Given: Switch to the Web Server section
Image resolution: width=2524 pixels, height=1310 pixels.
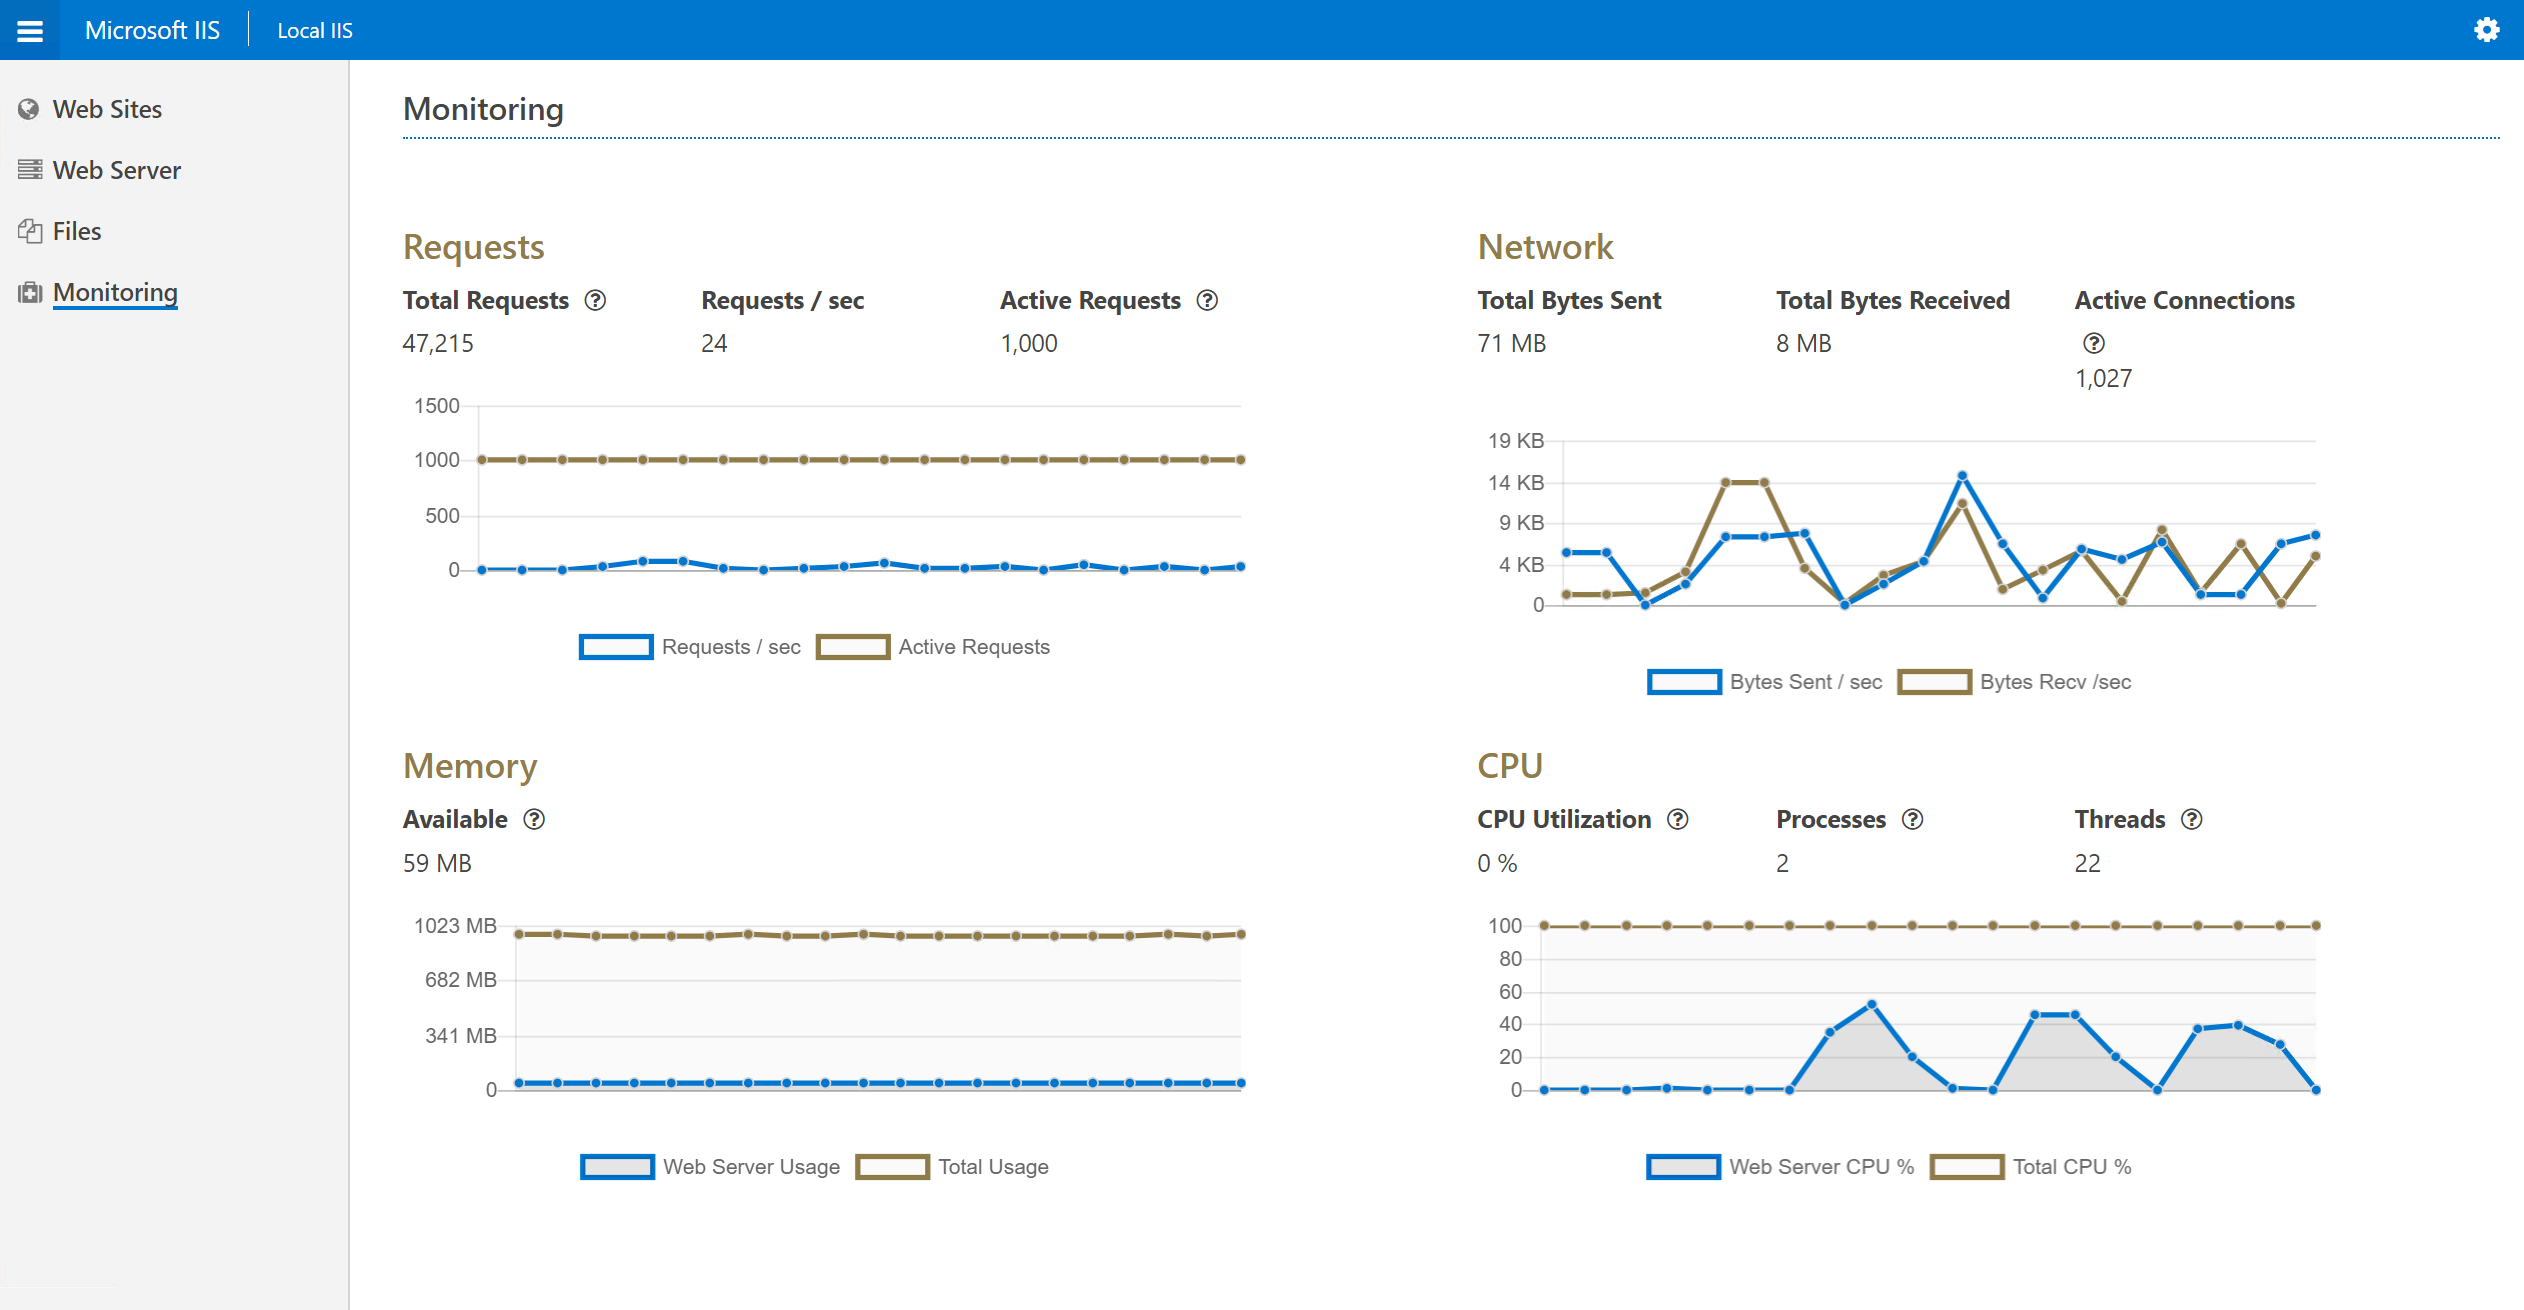Looking at the screenshot, I should [116, 169].
